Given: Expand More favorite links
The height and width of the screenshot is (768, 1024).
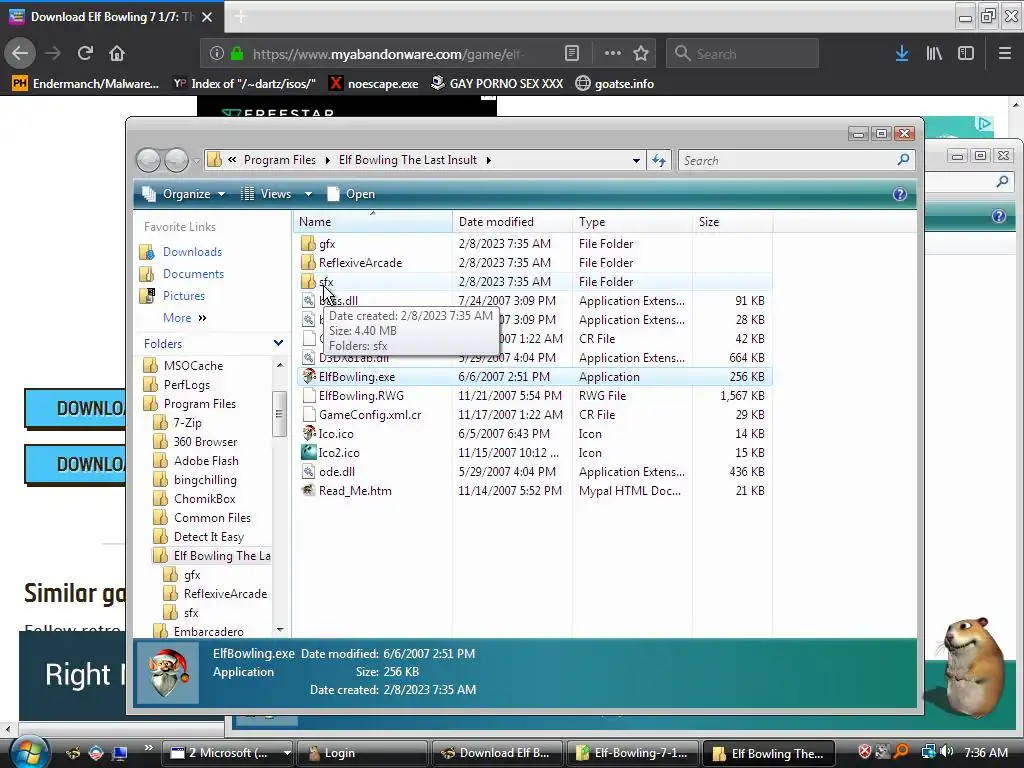Looking at the screenshot, I should tap(184, 318).
